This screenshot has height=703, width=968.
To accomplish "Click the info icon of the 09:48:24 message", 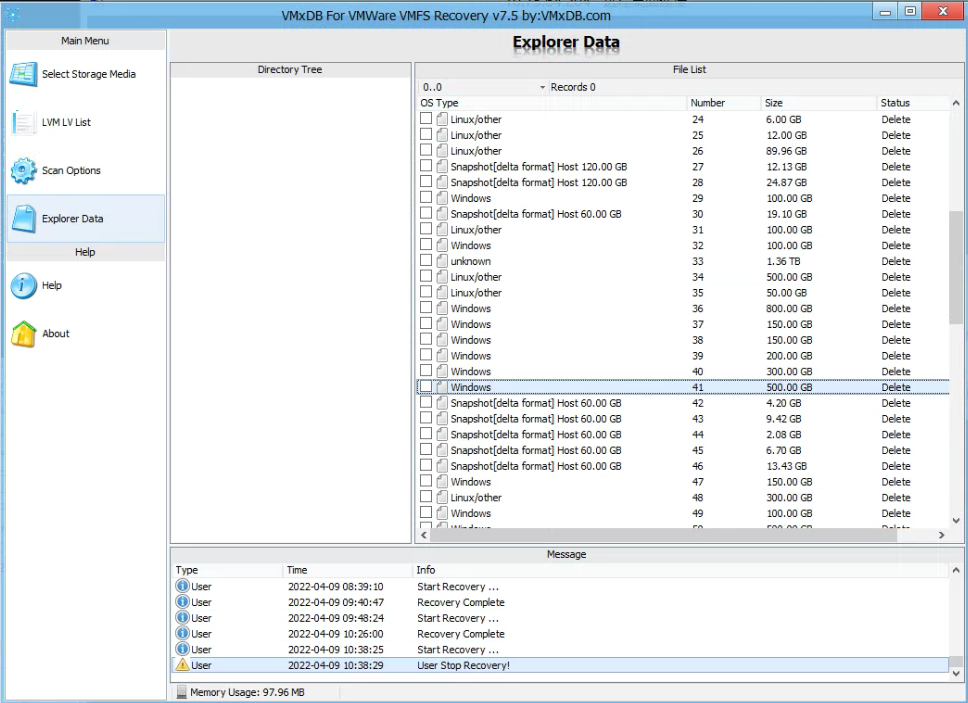I will pyautogui.click(x=182, y=618).
